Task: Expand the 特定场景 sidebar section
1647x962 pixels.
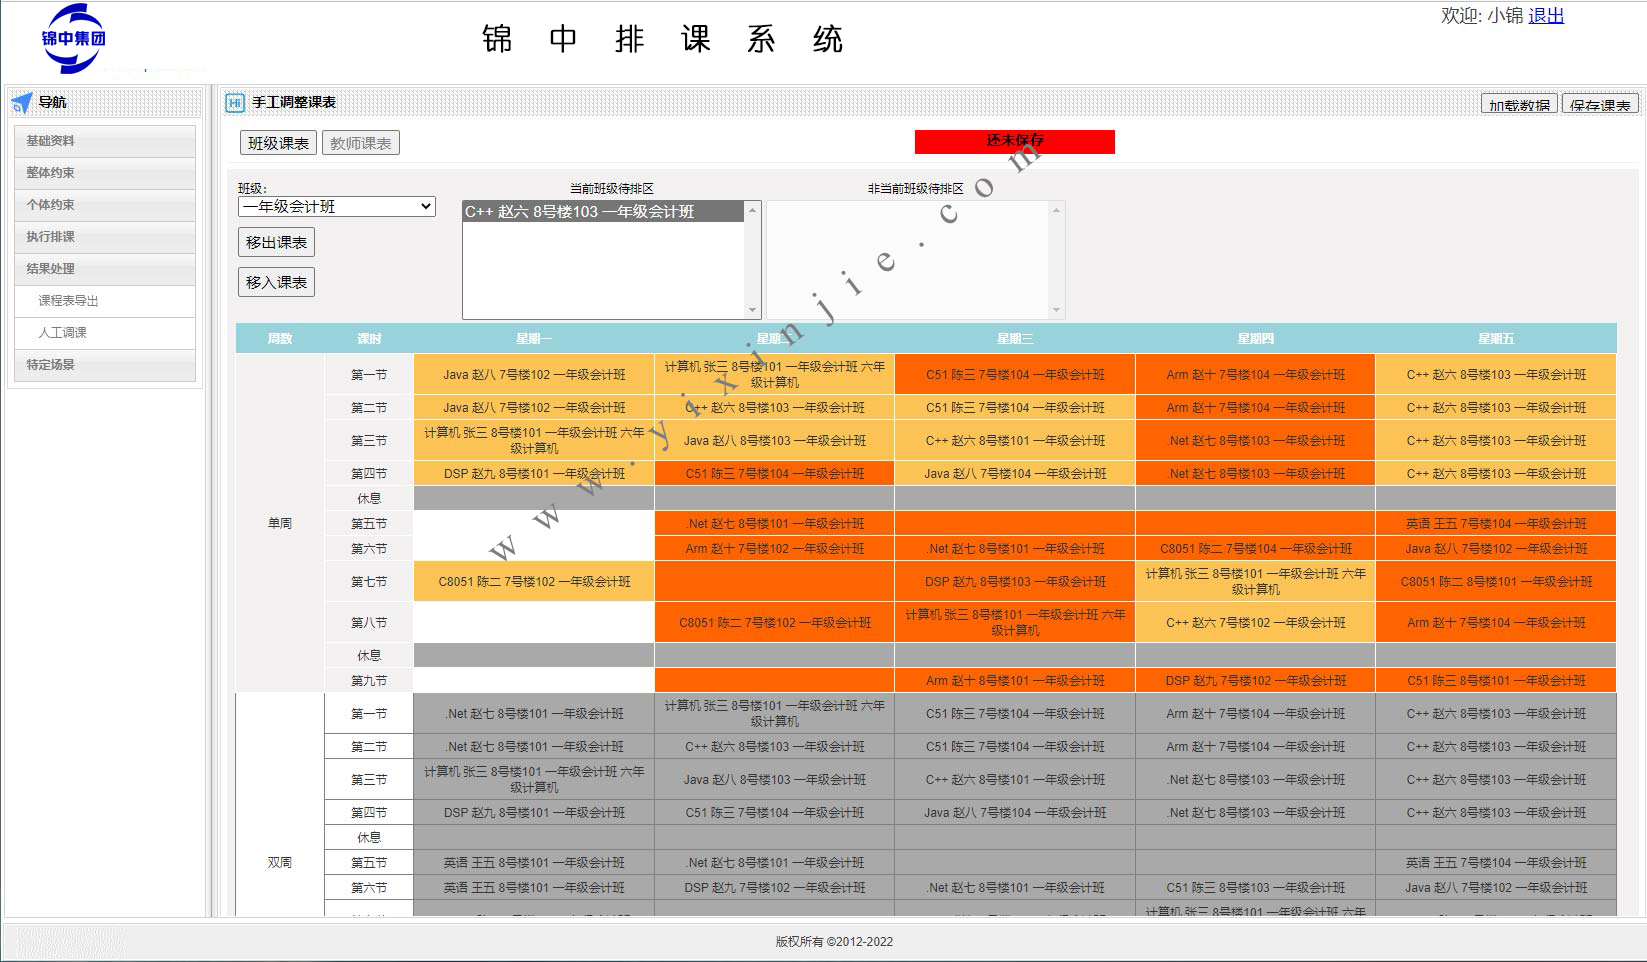Action: tap(105, 365)
